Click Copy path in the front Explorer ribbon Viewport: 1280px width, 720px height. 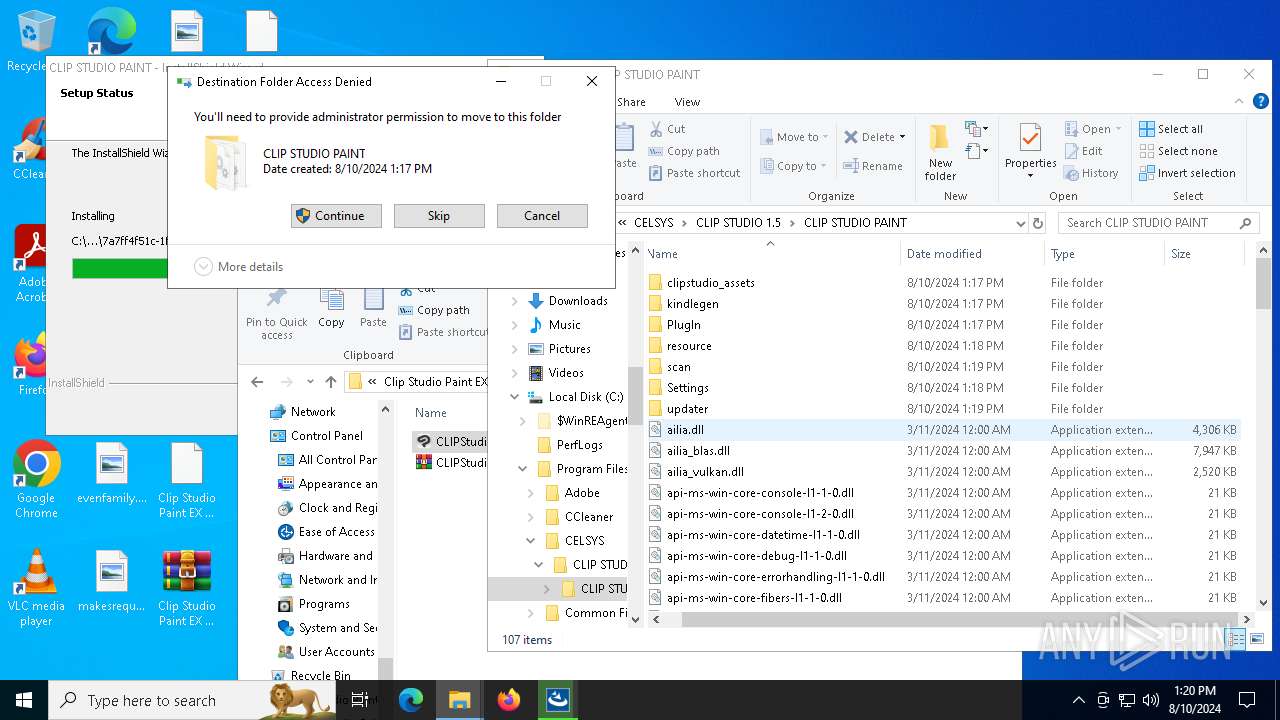684,151
